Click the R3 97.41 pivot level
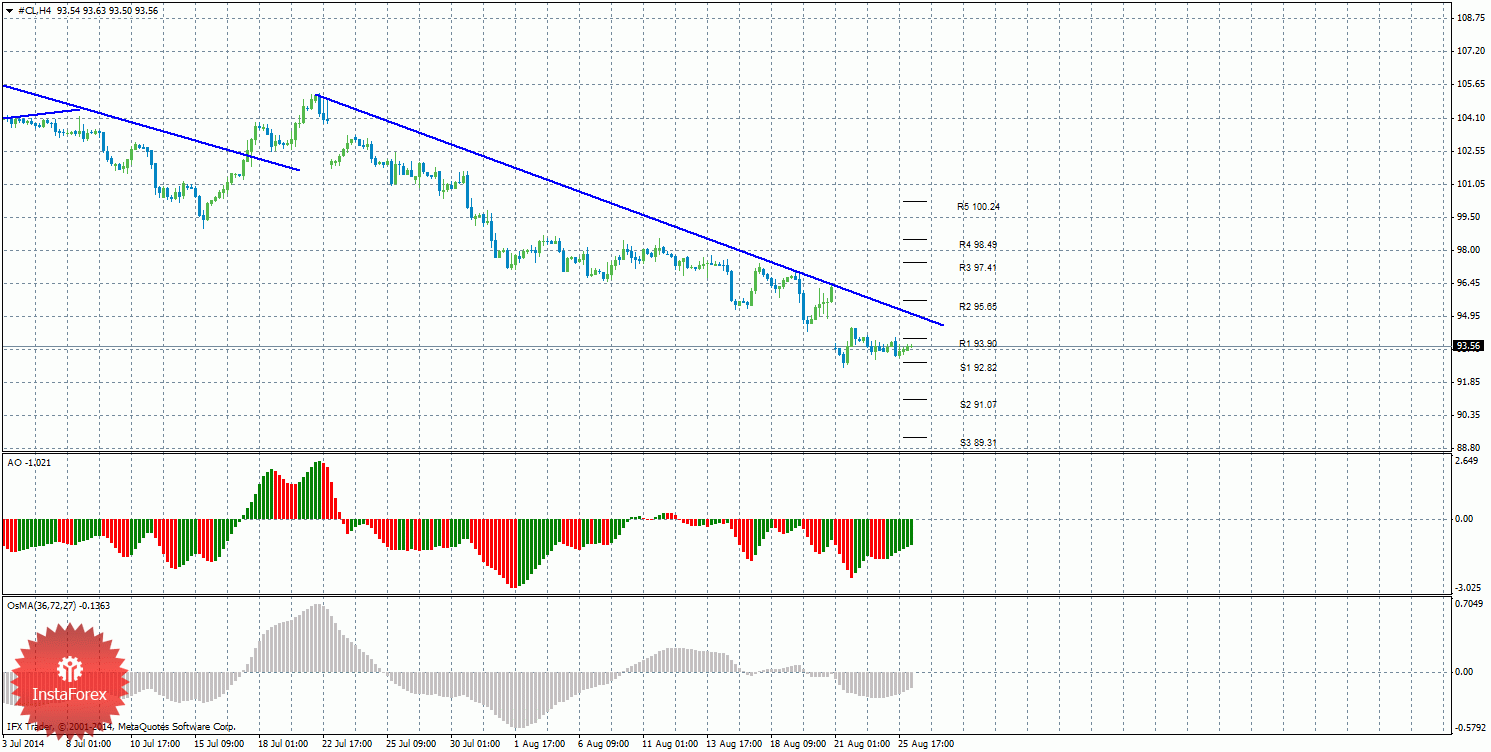 pos(978,267)
